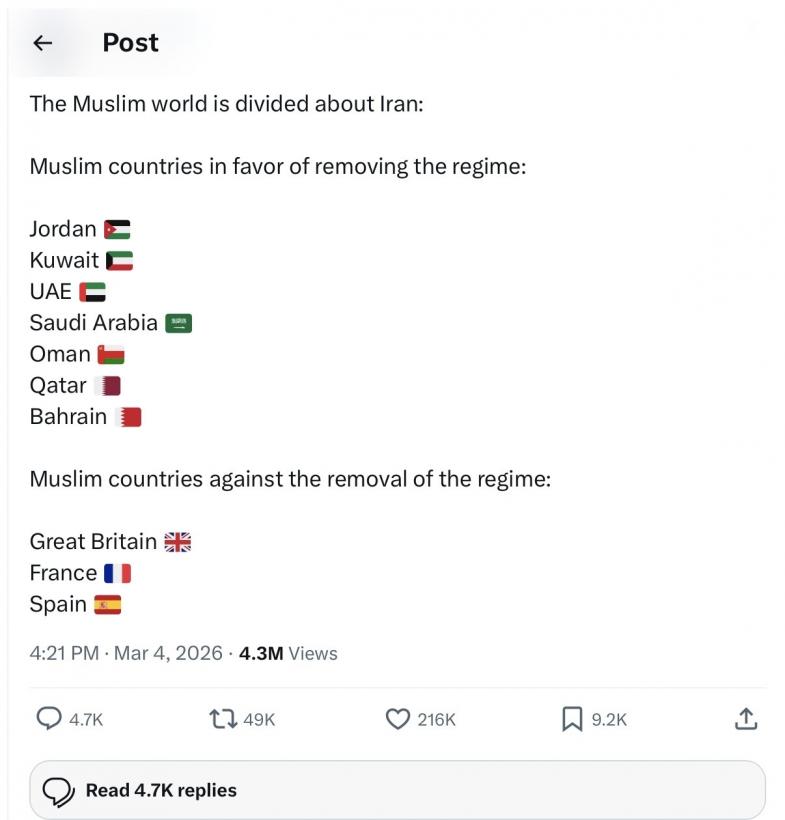Click the Spain flag emoji
The width and height of the screenshot is (785, 820).
click(x=108, y=604)
